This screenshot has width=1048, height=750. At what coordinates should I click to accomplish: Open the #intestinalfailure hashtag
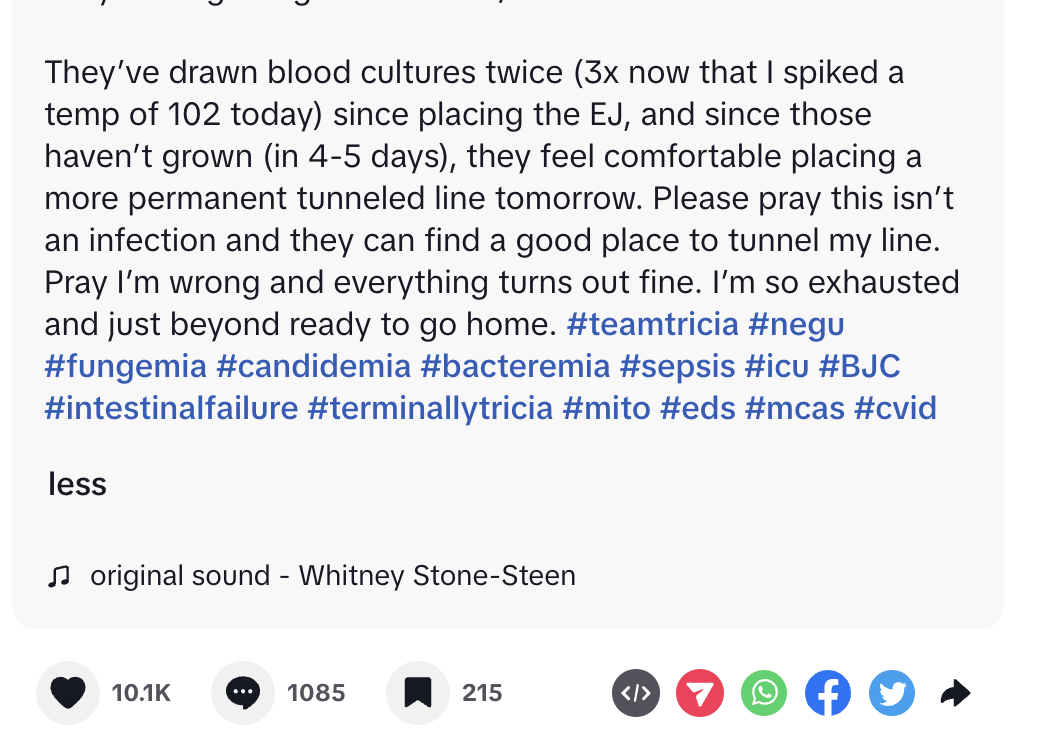[171, 408]
